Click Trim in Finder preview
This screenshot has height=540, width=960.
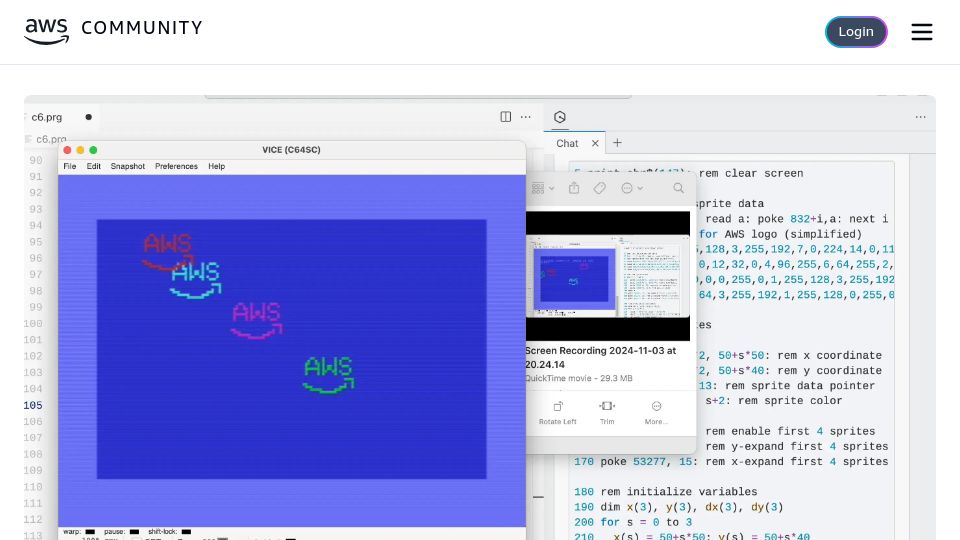607,413
